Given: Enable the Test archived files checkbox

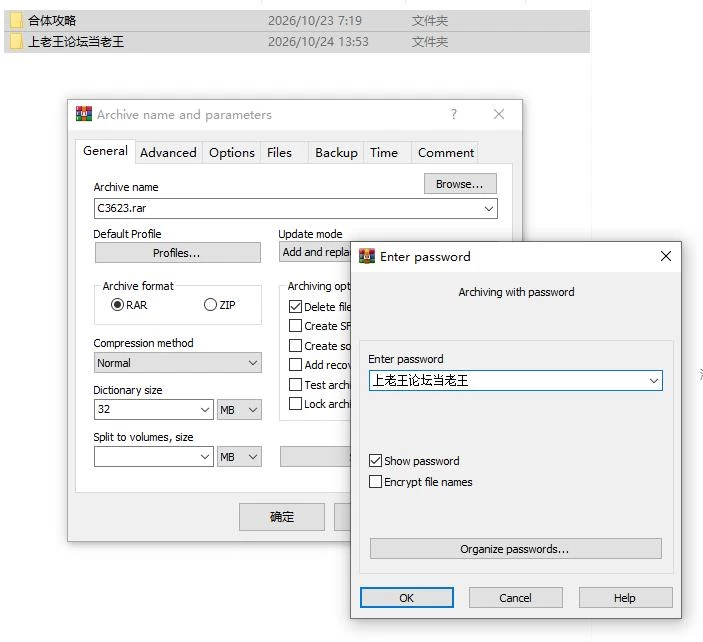Looking at the screenshot, I should point(295,385).
